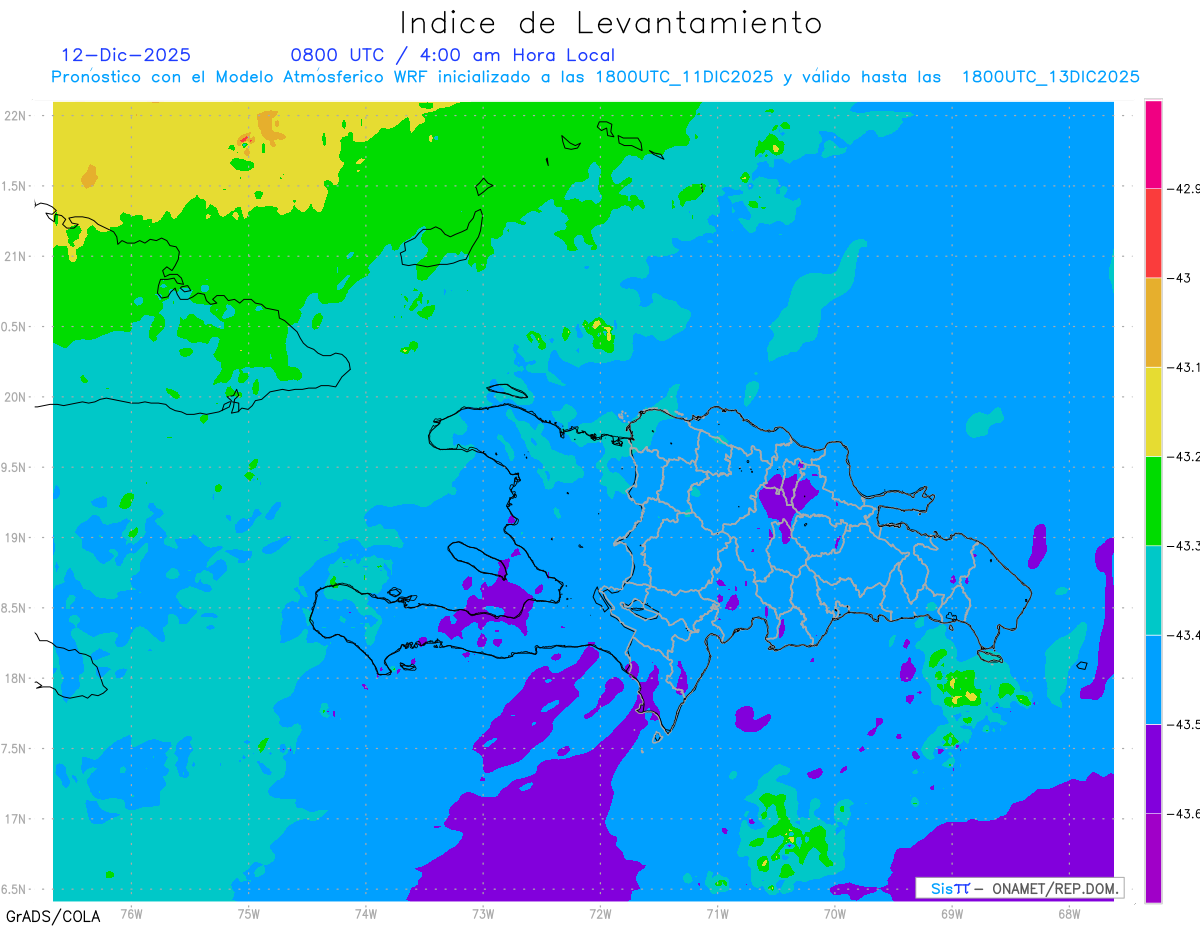The height and width of the screenshot is (927, 1200).
Task: Pick the green colorbar swatch
Action: (1153, 501)
